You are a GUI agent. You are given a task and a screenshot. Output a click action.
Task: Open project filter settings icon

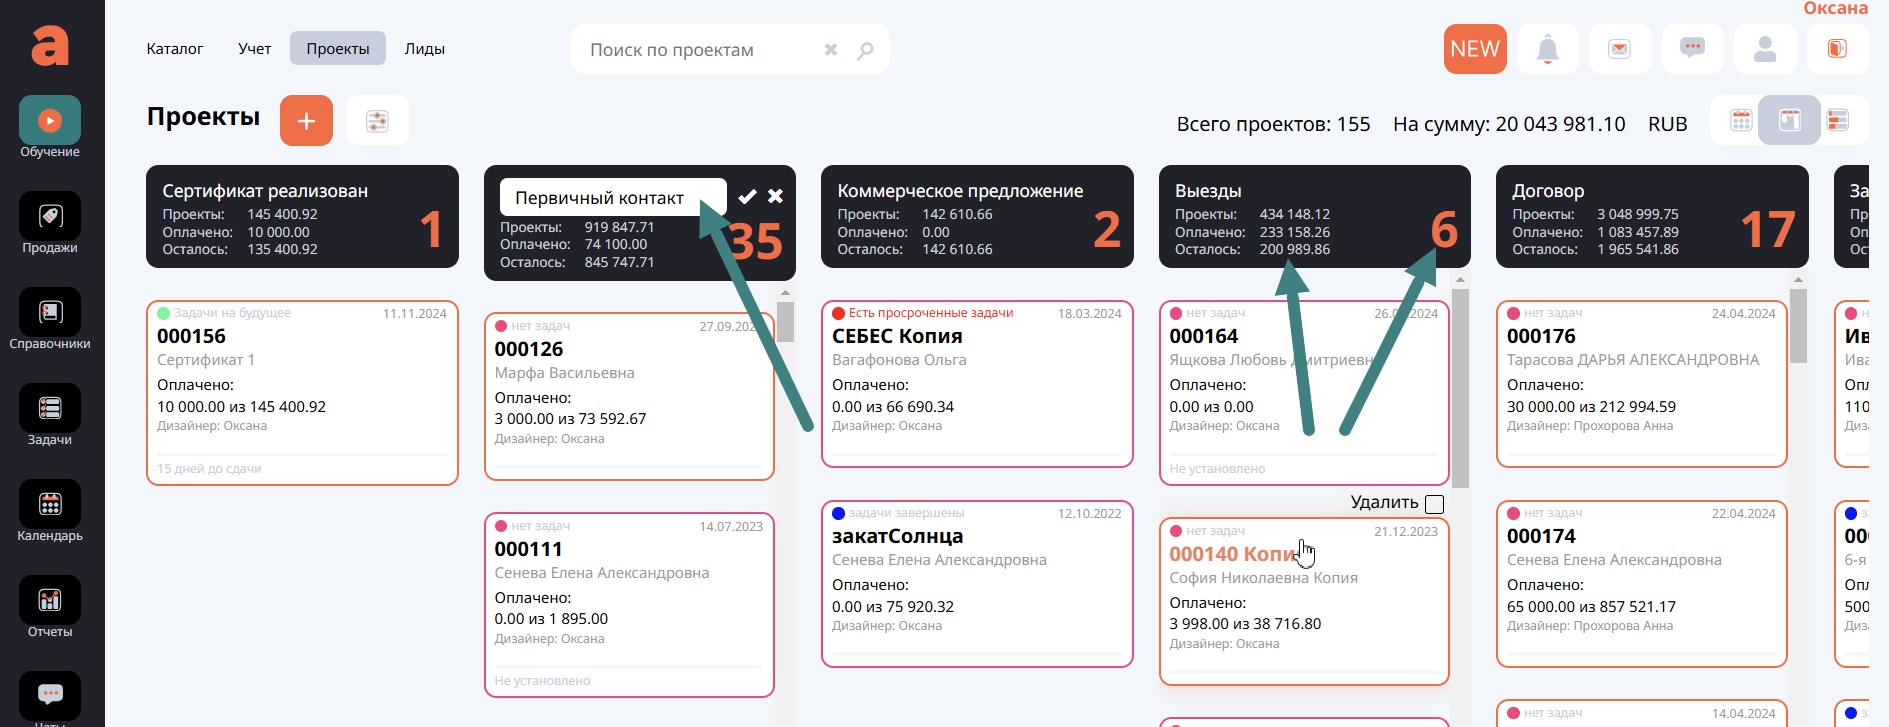tap(377, 121)
